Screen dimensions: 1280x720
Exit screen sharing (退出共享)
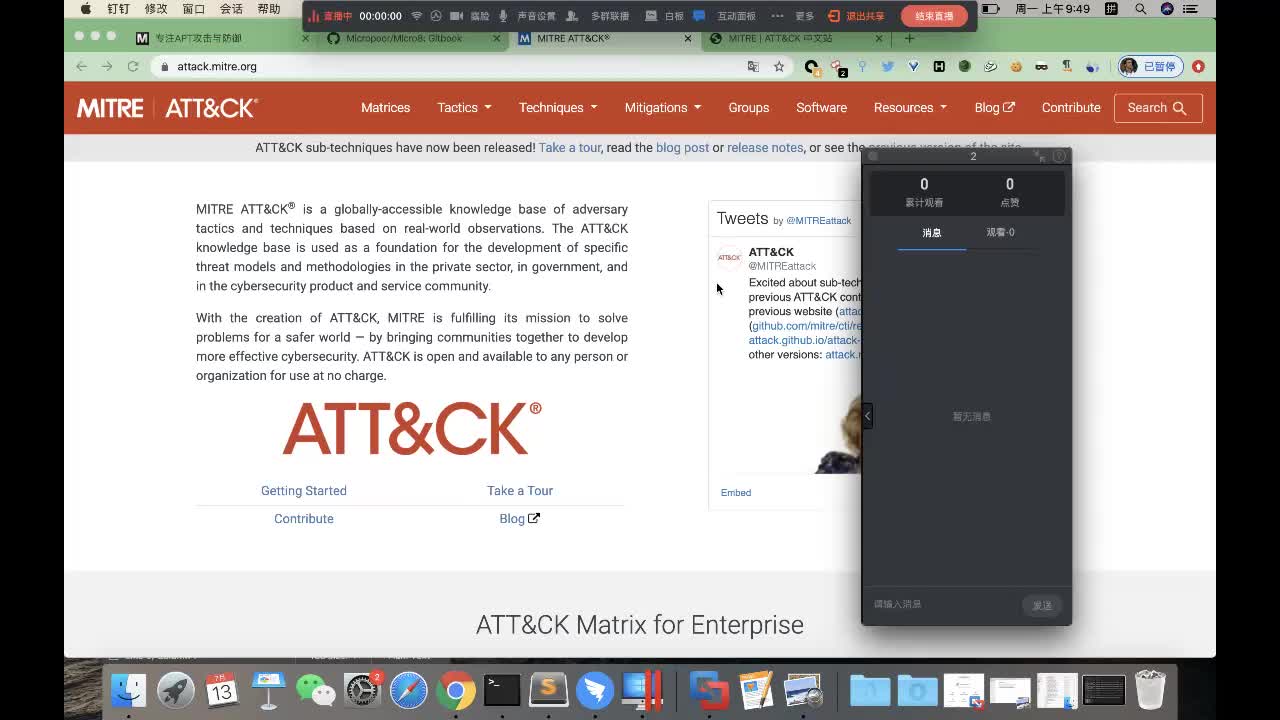pyautogui.click(x=857, y=16)
